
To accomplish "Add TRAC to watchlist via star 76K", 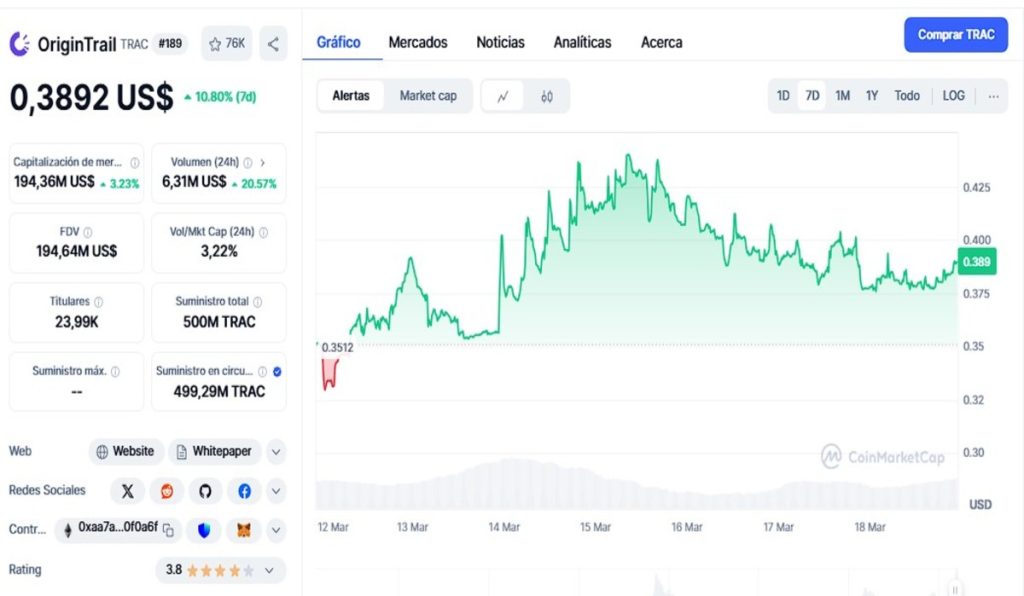I will pyautogui.click(x=227, y=44).
